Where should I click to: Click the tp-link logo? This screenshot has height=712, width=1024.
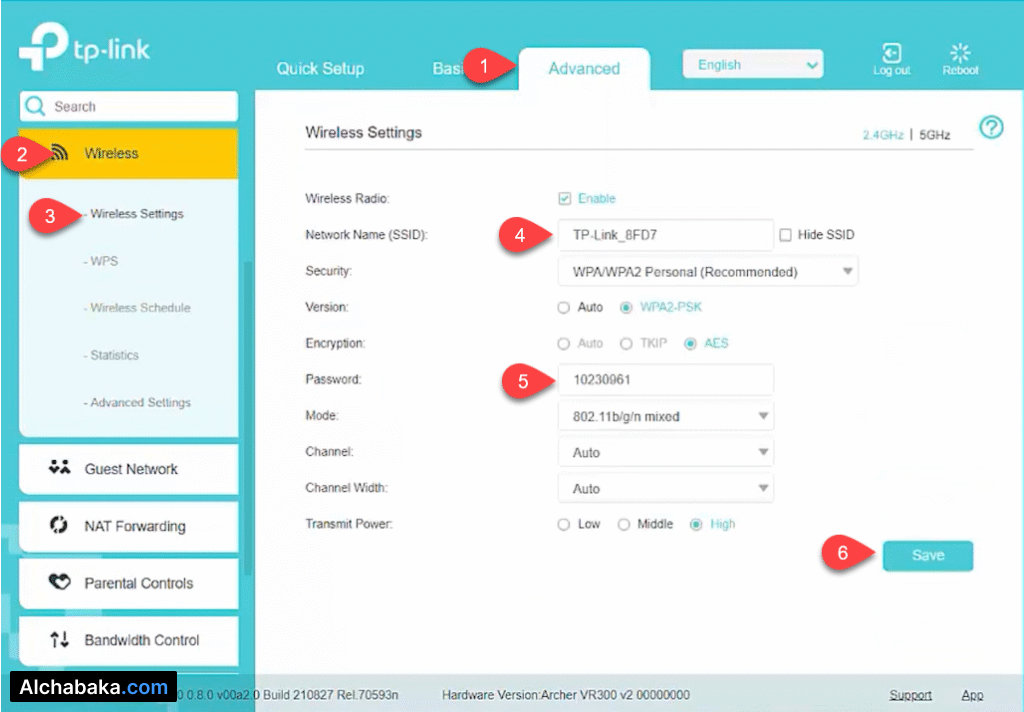point(84,47)
